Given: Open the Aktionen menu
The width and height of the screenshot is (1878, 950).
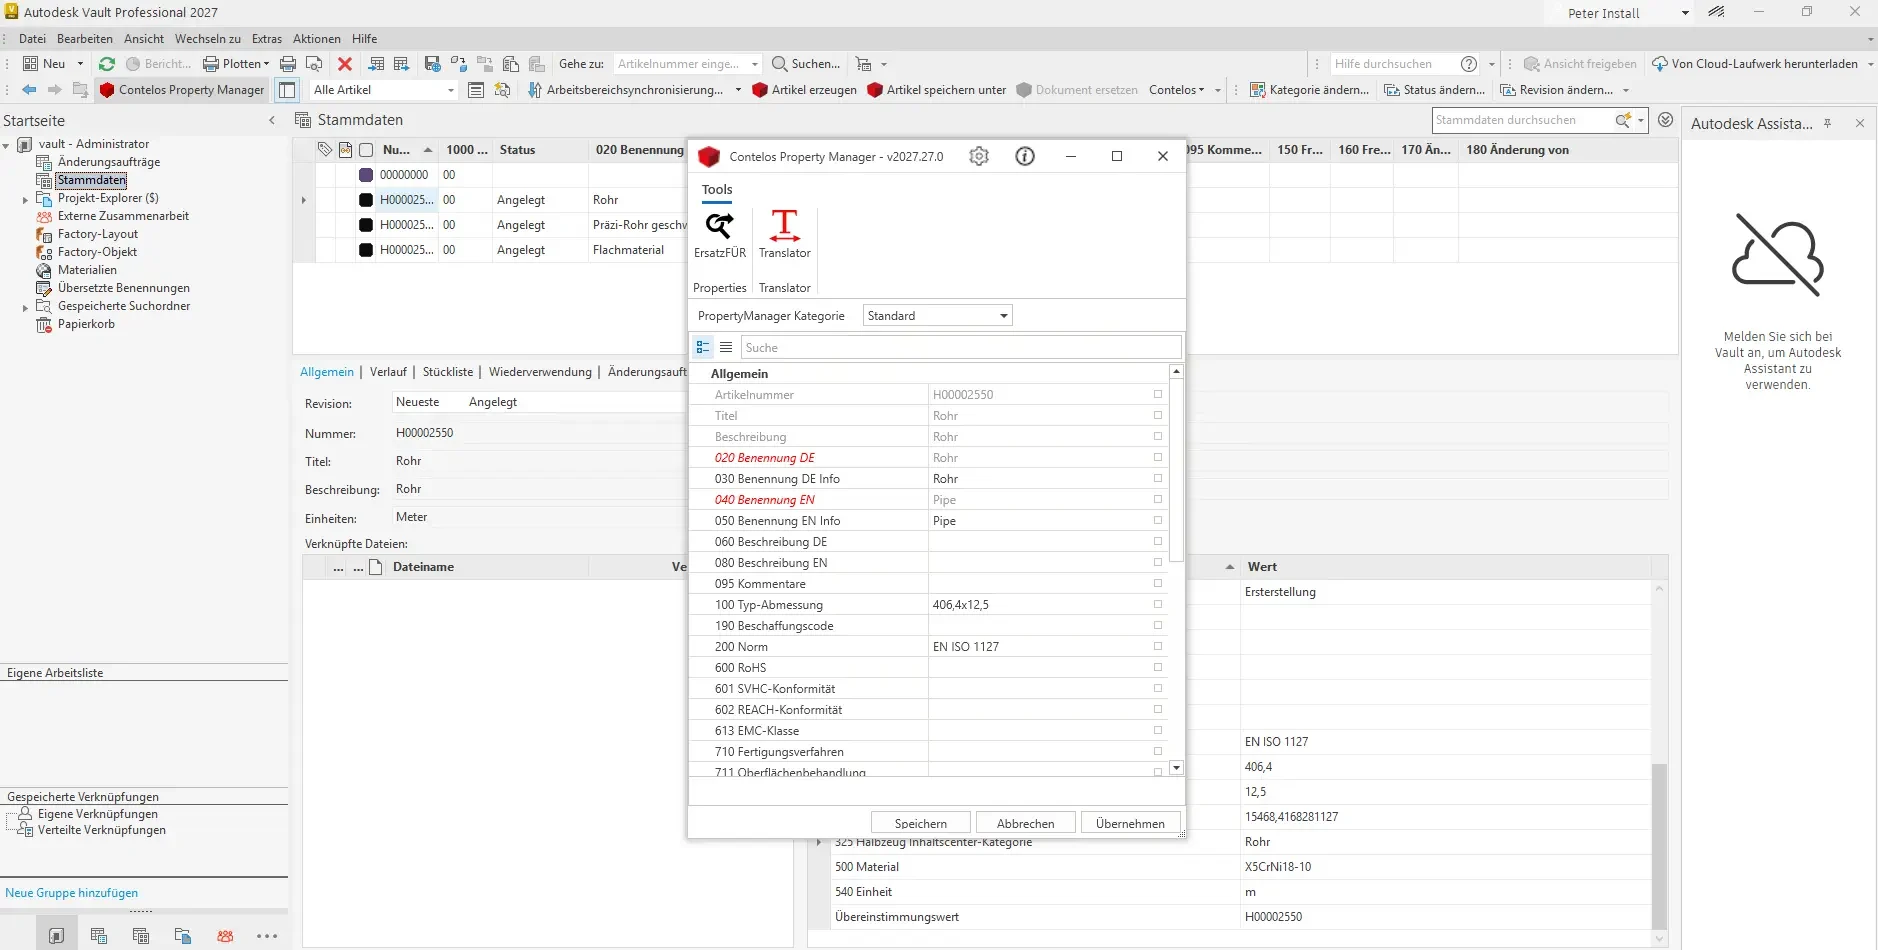Looking at the screenshot, I should (x=317, y=39).
